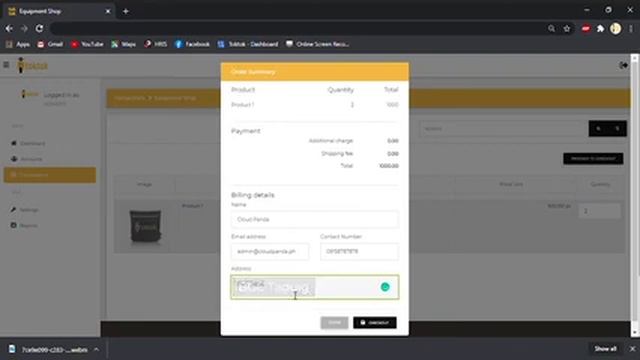Go back using browser back arrow
This screenshot has height=360, width=640.
9,29
